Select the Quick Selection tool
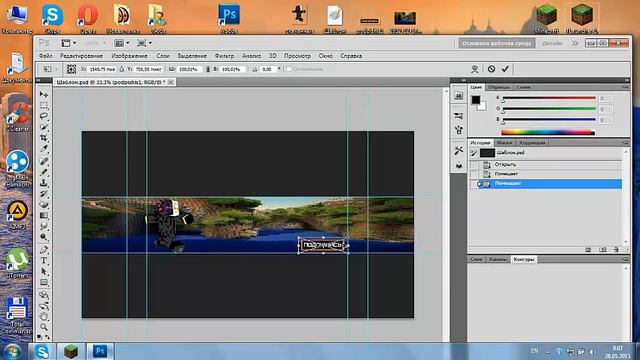Image resolution: width=640 pixels, height=360 pixels. 44,127
